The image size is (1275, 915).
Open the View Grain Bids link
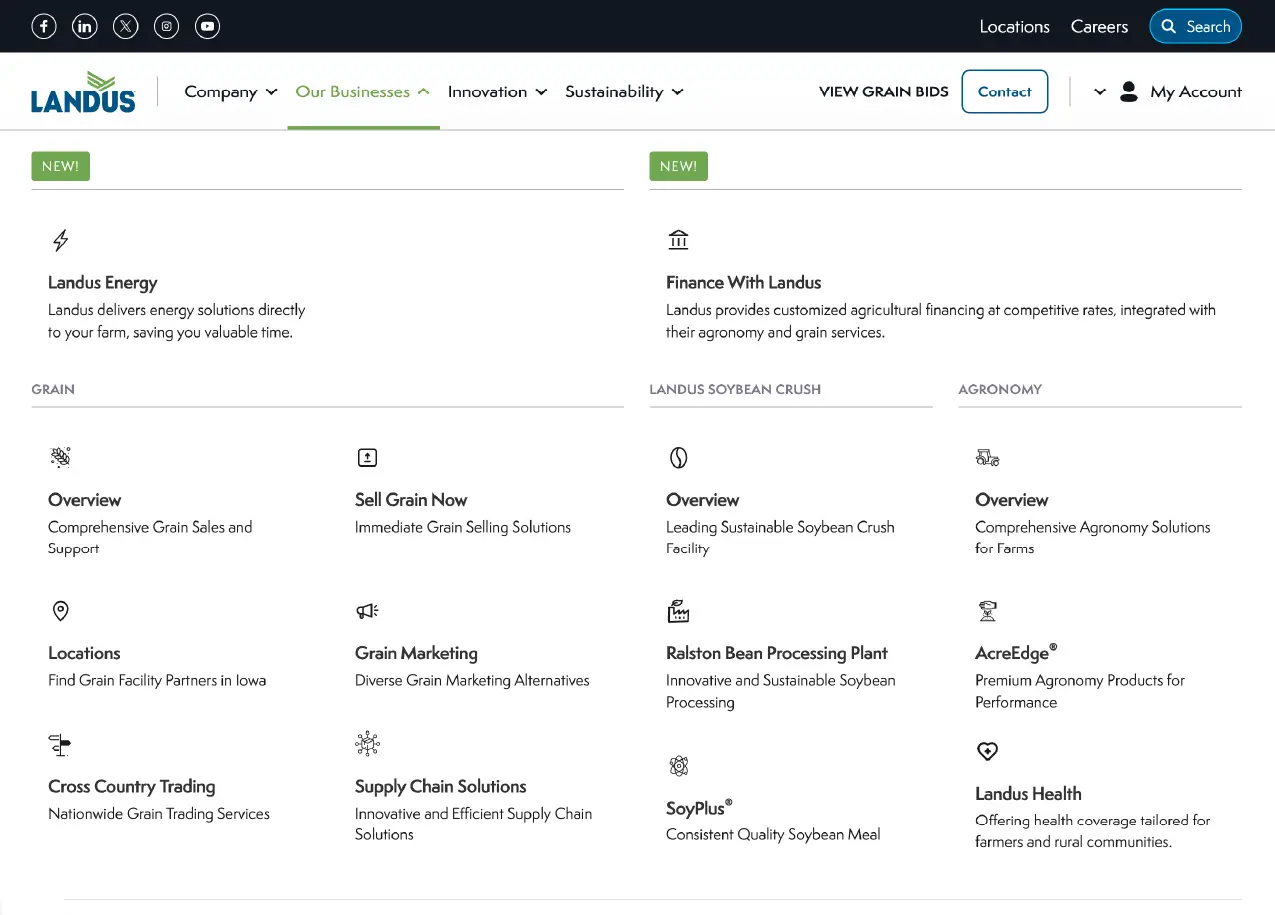point(883,92)
